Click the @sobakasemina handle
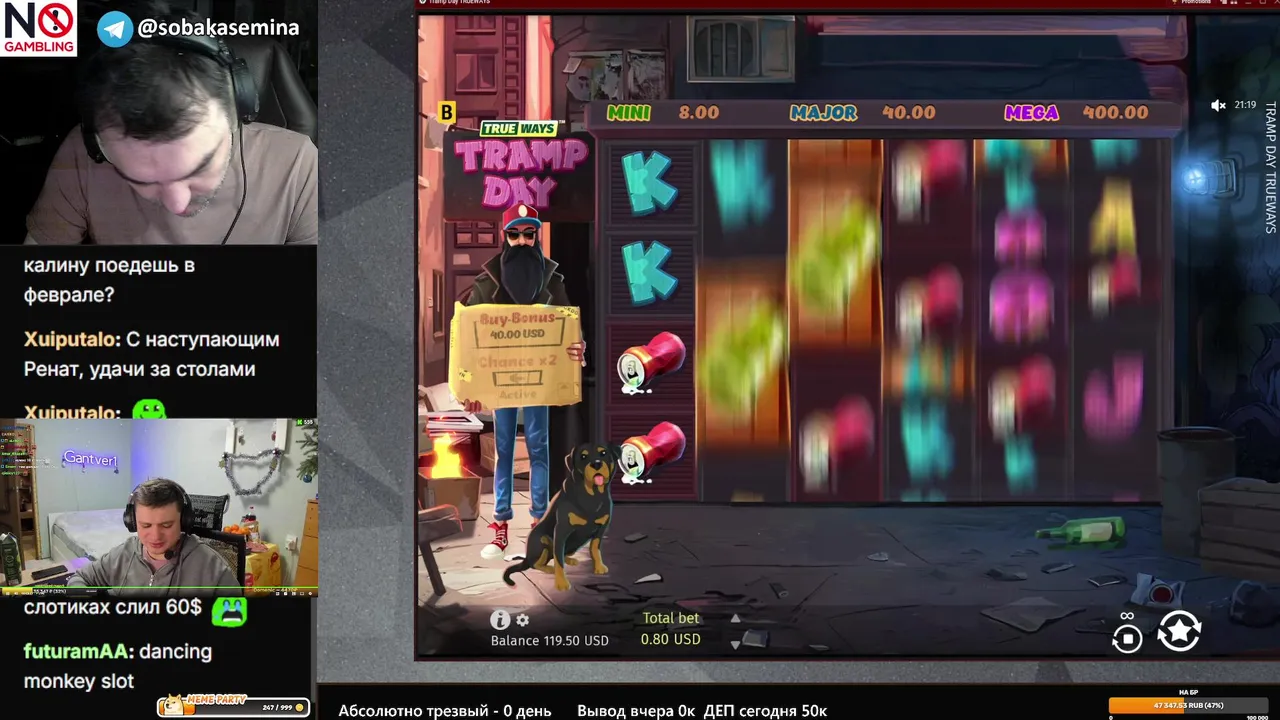This screenshot has width=1280, height=720. pos(218,28)
